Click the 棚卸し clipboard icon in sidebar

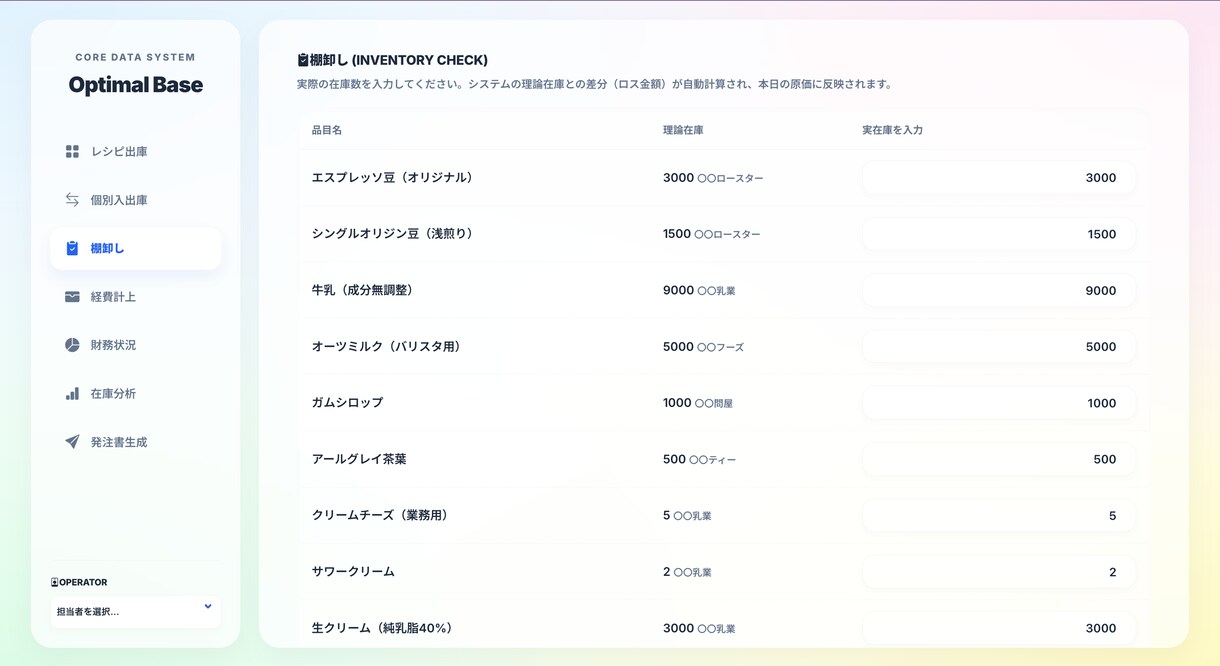click(x=72, y=248)
